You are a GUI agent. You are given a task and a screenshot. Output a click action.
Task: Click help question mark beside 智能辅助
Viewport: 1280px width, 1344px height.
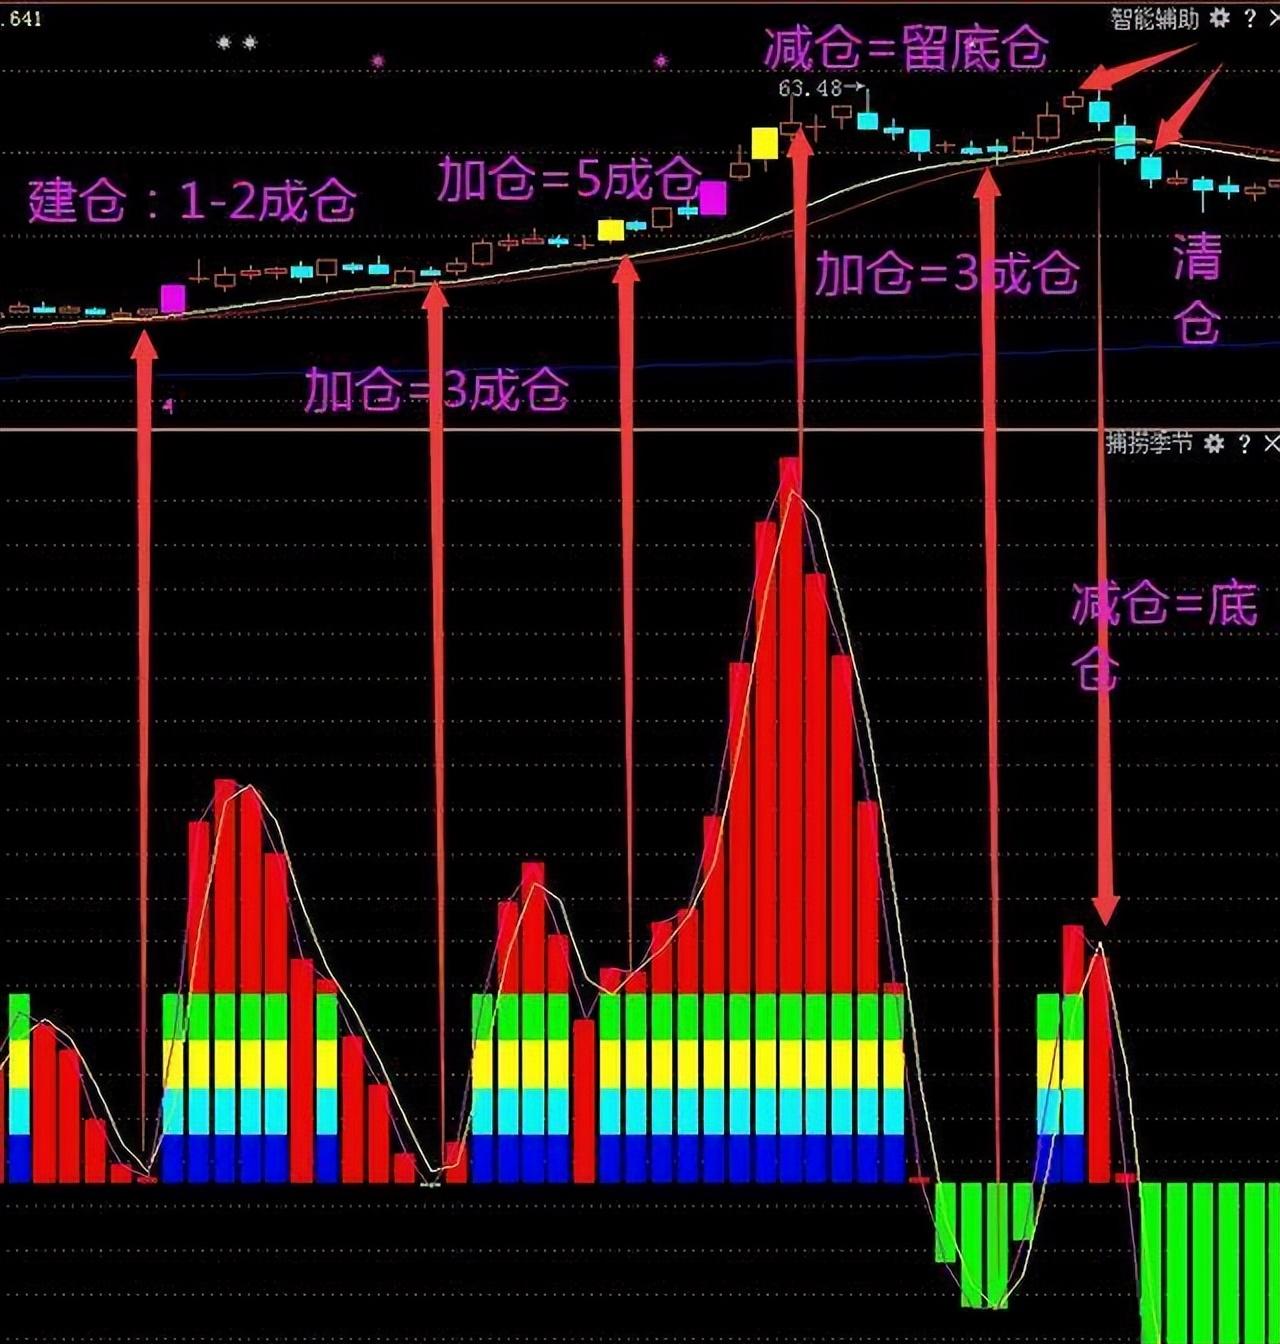pos(1249,18)
